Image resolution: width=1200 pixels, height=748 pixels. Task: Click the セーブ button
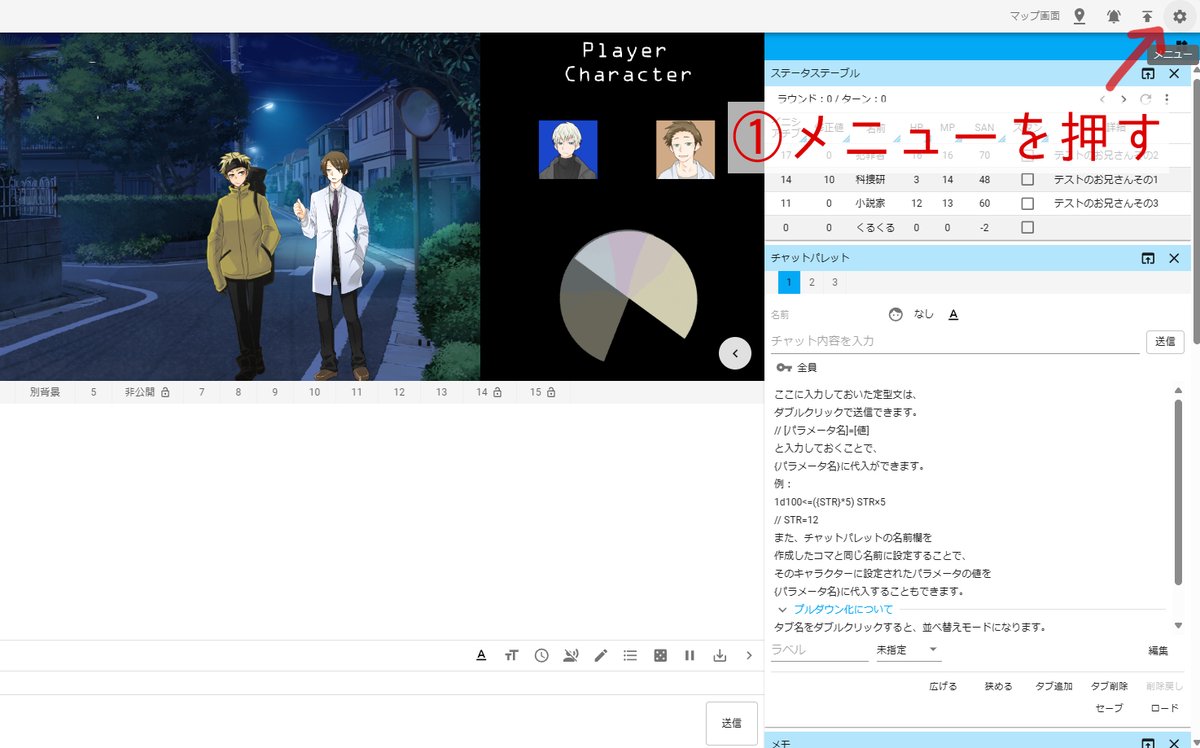[1109, 708]
